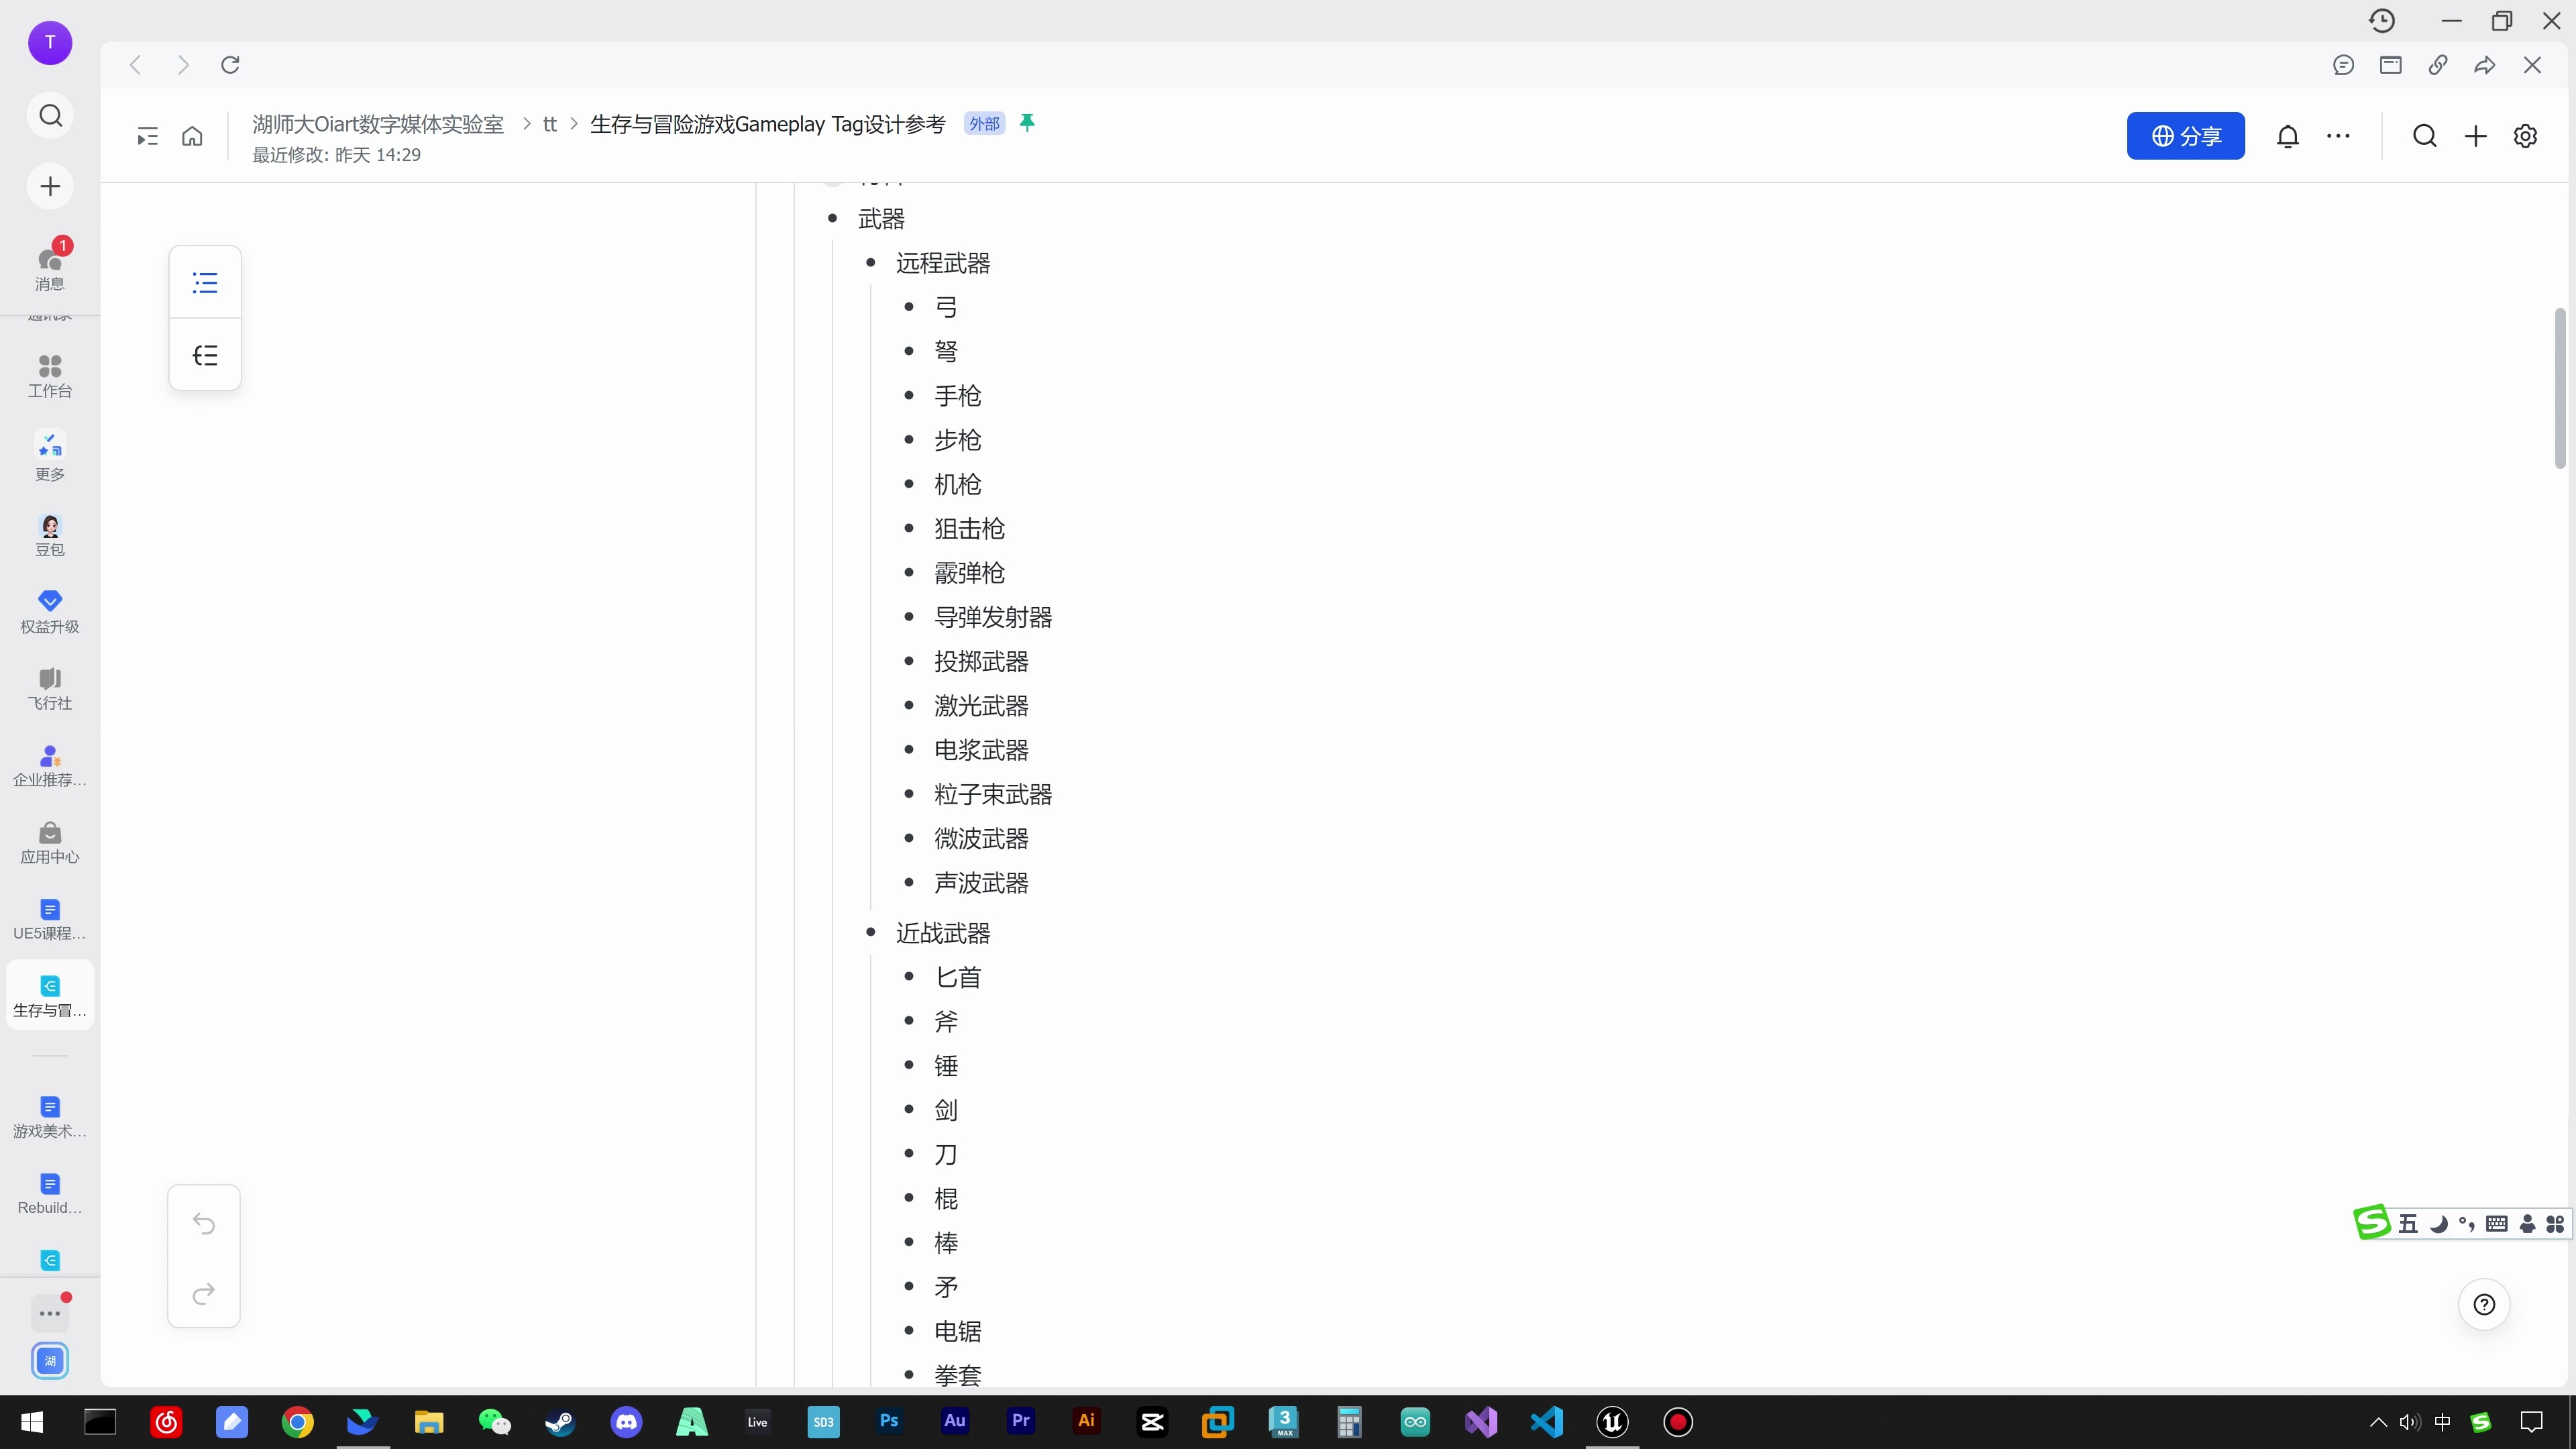Select the 工作台 sidebar tab
Viewport: 2576px width, 1449px height.
pyautogui.click(x=50, y=376)
